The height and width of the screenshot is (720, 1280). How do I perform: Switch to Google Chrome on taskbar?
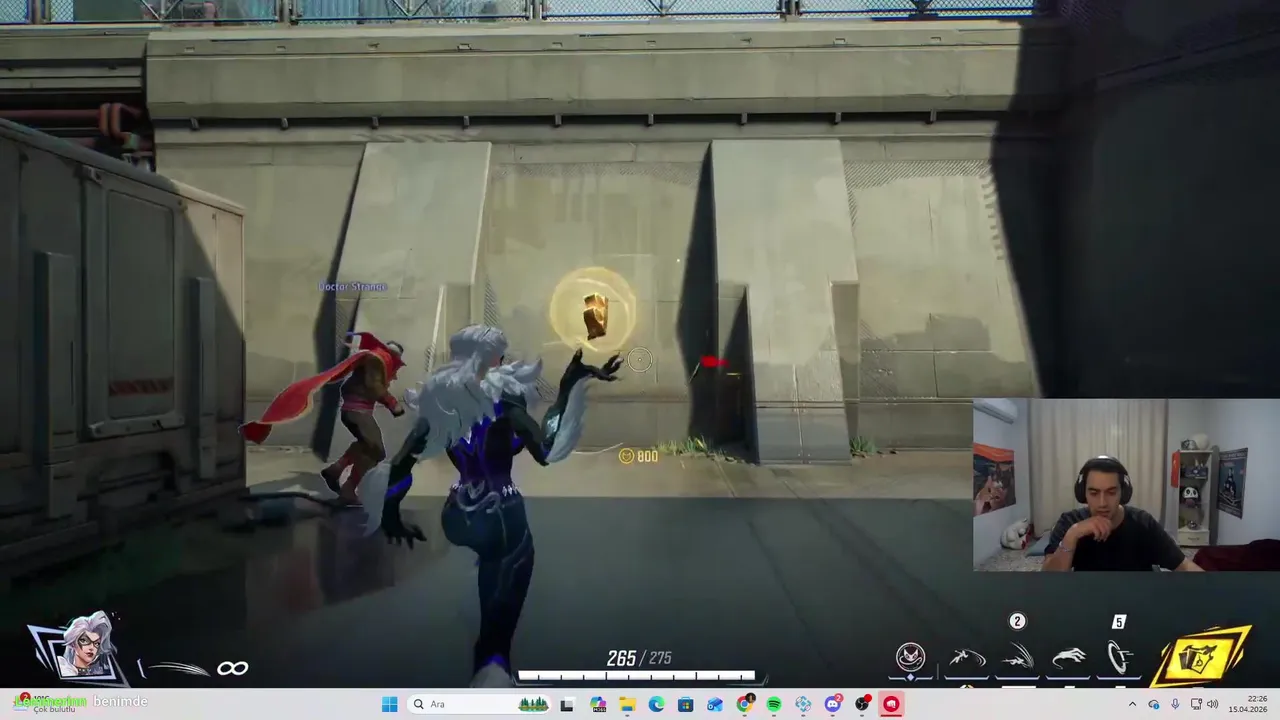(745, 704)
